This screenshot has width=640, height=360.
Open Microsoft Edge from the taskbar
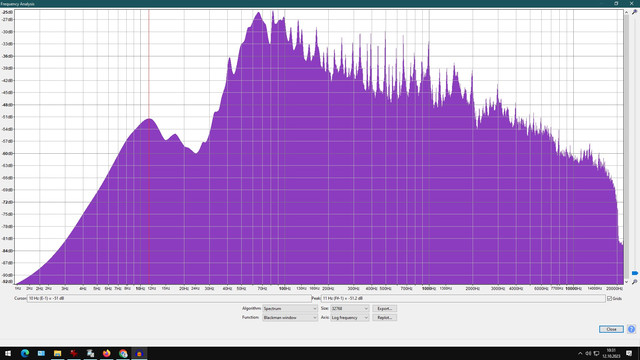[25, 353]
